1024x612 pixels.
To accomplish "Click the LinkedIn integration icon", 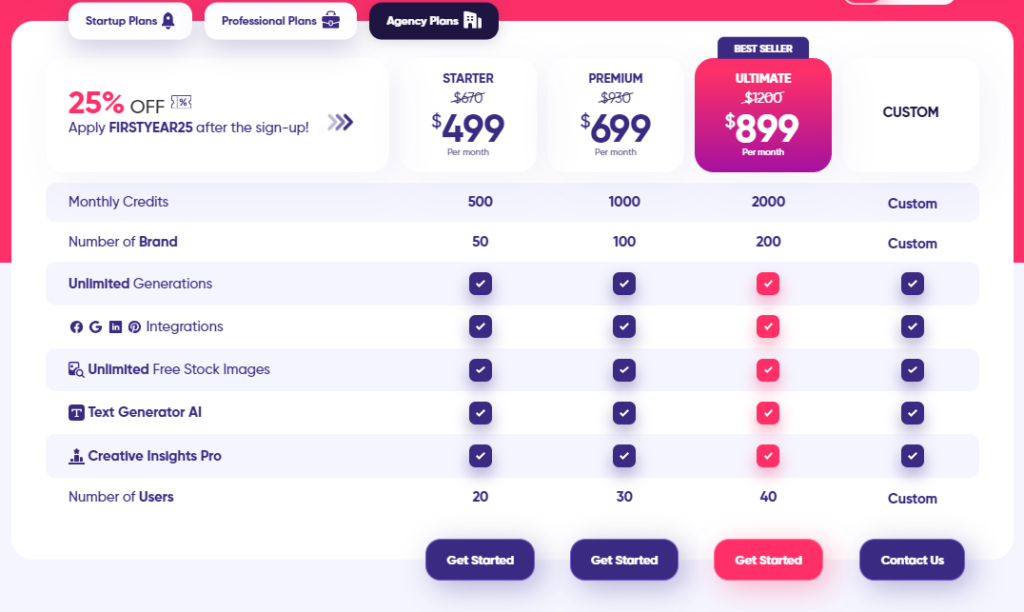I will pos(115,327).
